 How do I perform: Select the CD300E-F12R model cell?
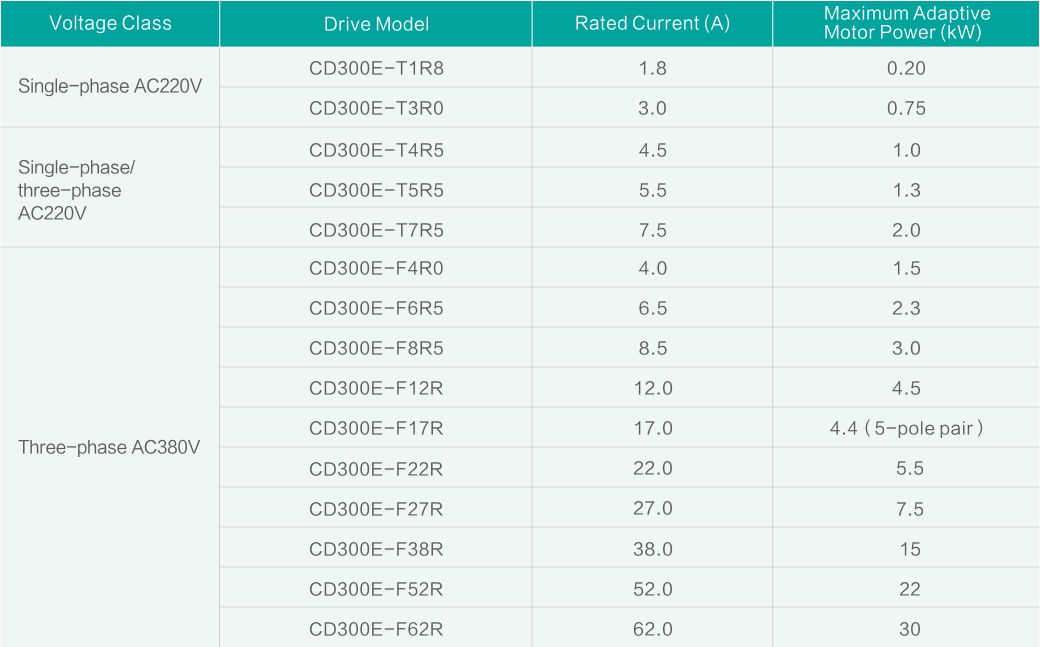[376, 388]
